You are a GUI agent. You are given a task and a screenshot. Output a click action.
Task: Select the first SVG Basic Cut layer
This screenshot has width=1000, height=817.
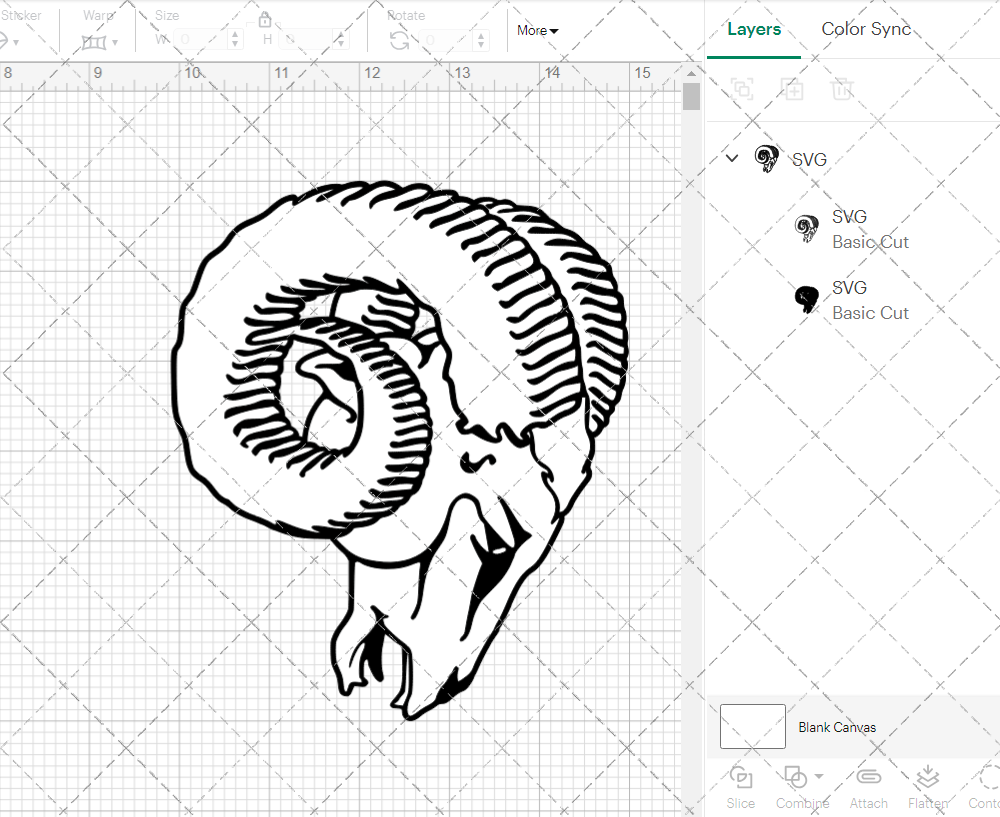(852, 229)
